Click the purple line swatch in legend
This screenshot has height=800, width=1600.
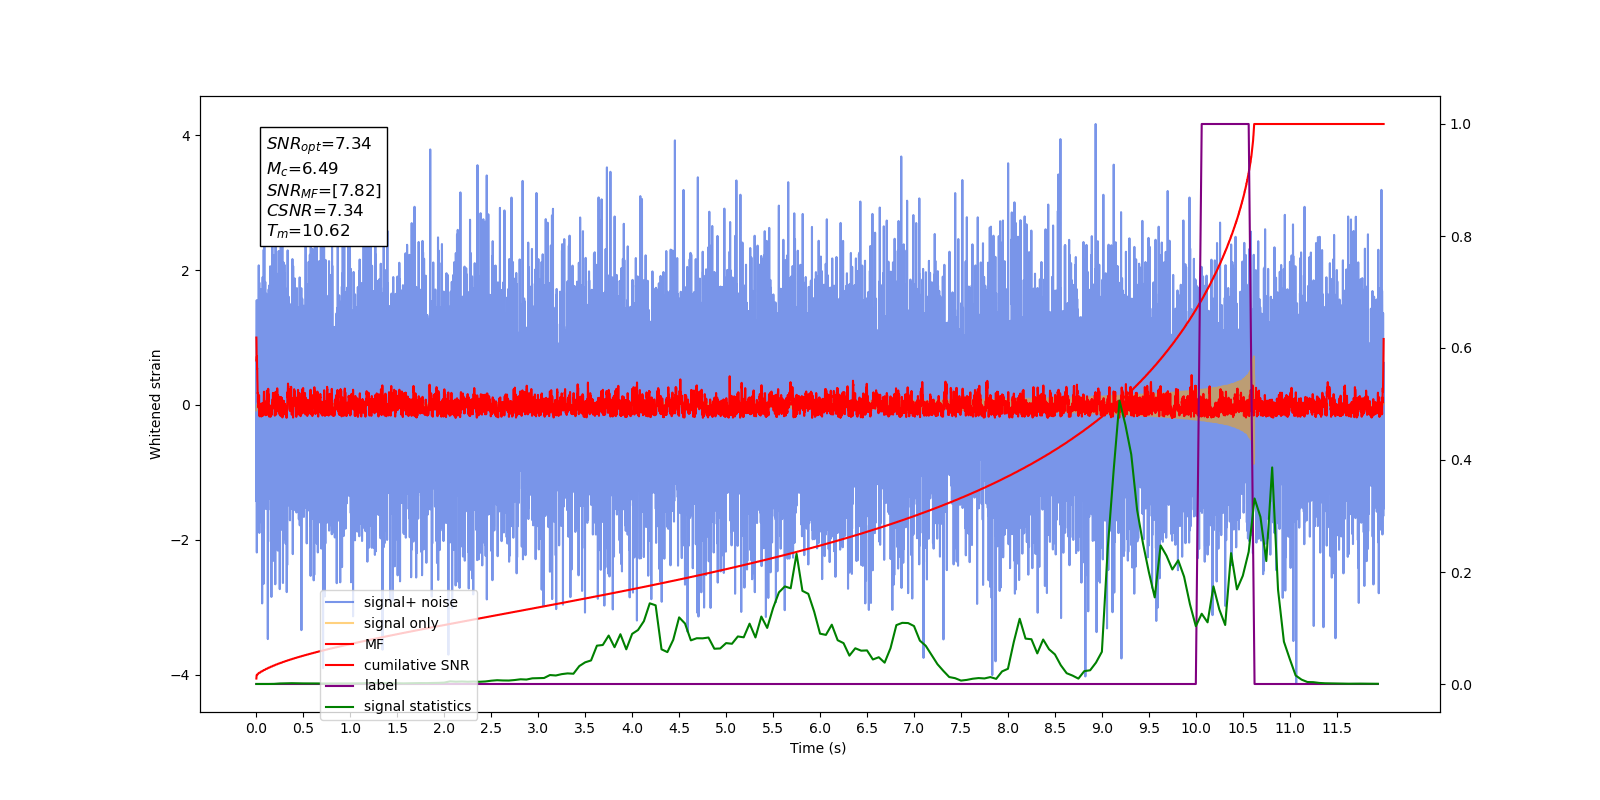(x=340, y=685)
